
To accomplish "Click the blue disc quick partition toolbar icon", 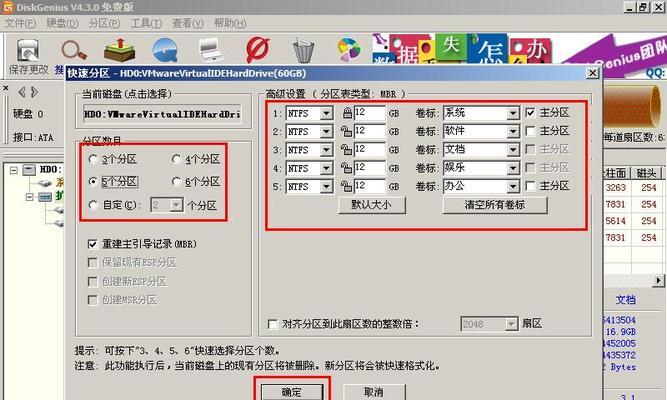I will [165, 50].
